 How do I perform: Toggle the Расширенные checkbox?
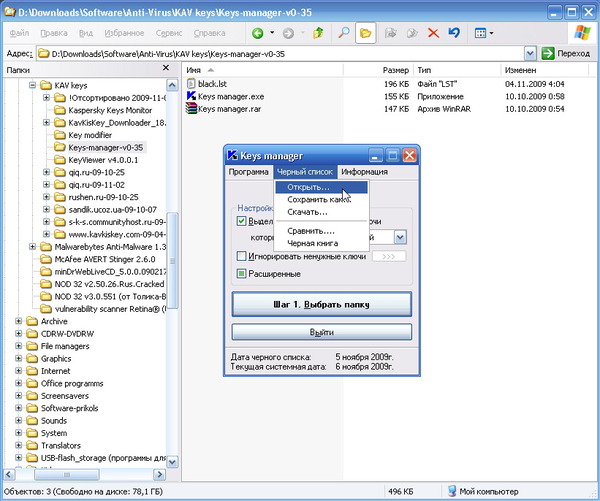tap(241, 274)
